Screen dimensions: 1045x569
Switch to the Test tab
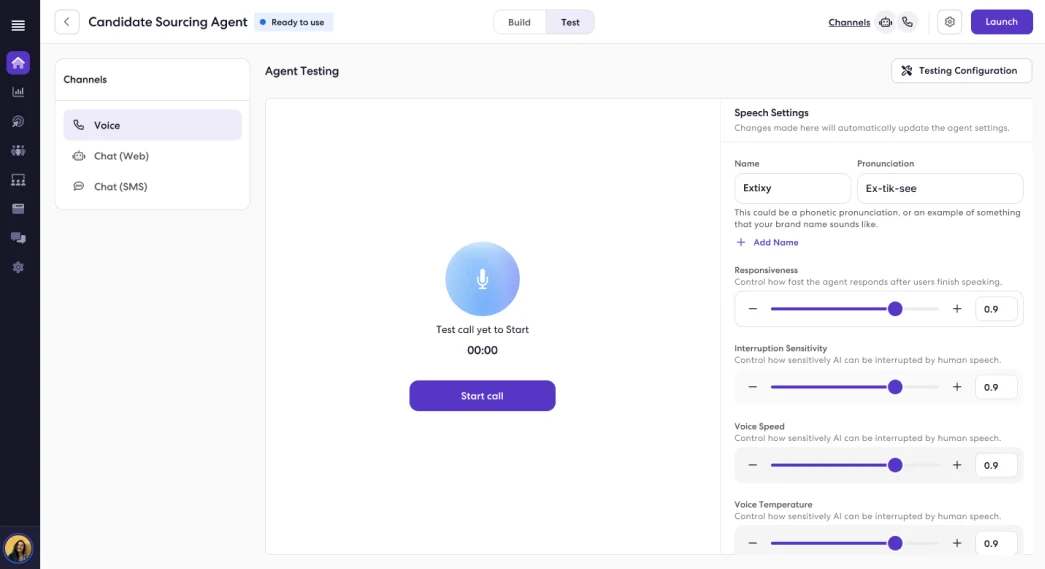pyautogui.click(x=570, y=22)
